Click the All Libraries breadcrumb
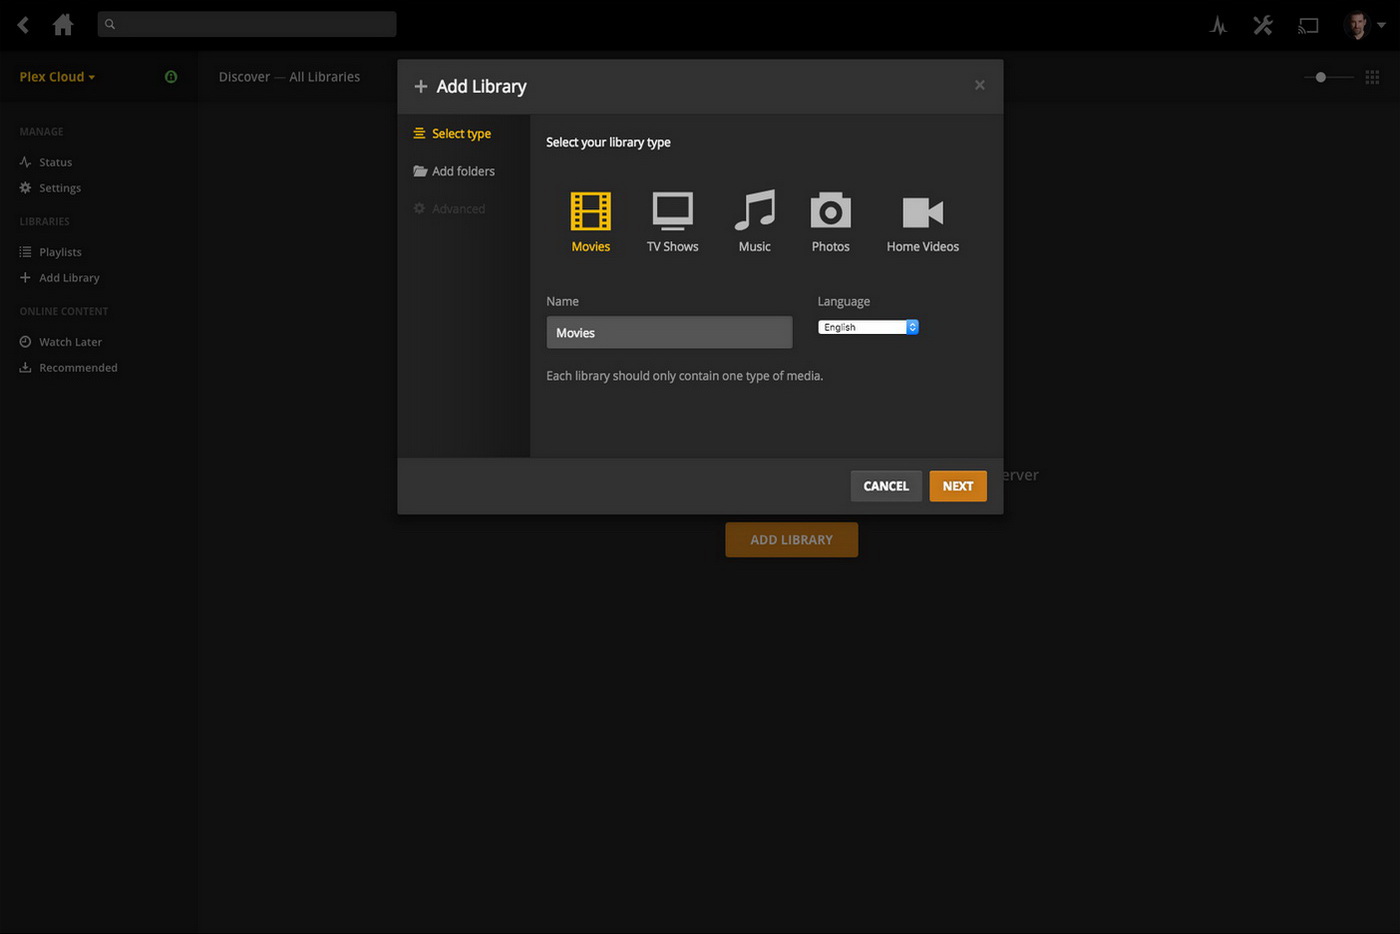The image size is (1400, 934). tap(324, 77)
